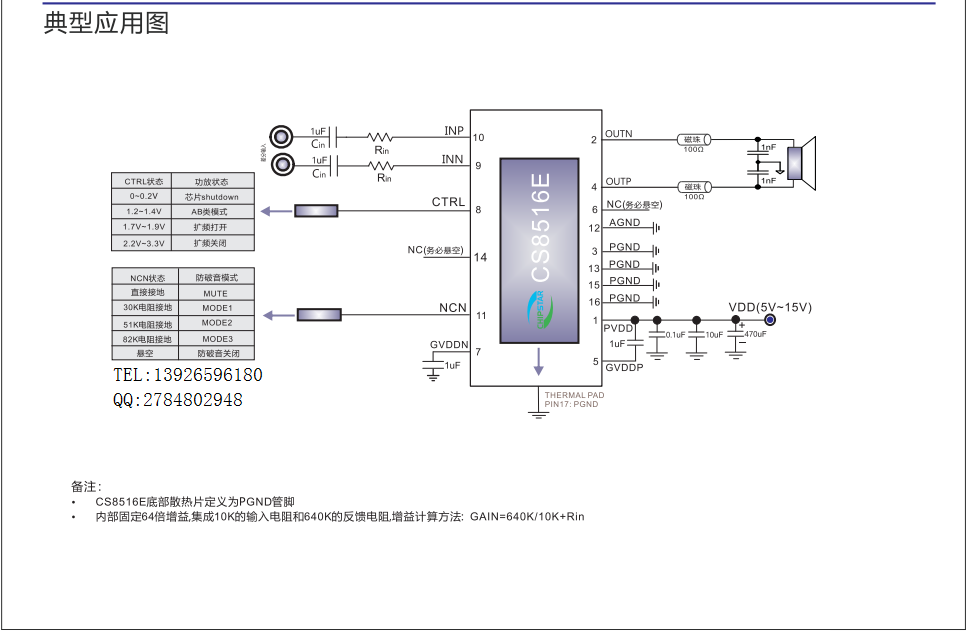Click the 51K电阻接地 cell
Screen dimensions: 967x631
click(147, 324)
